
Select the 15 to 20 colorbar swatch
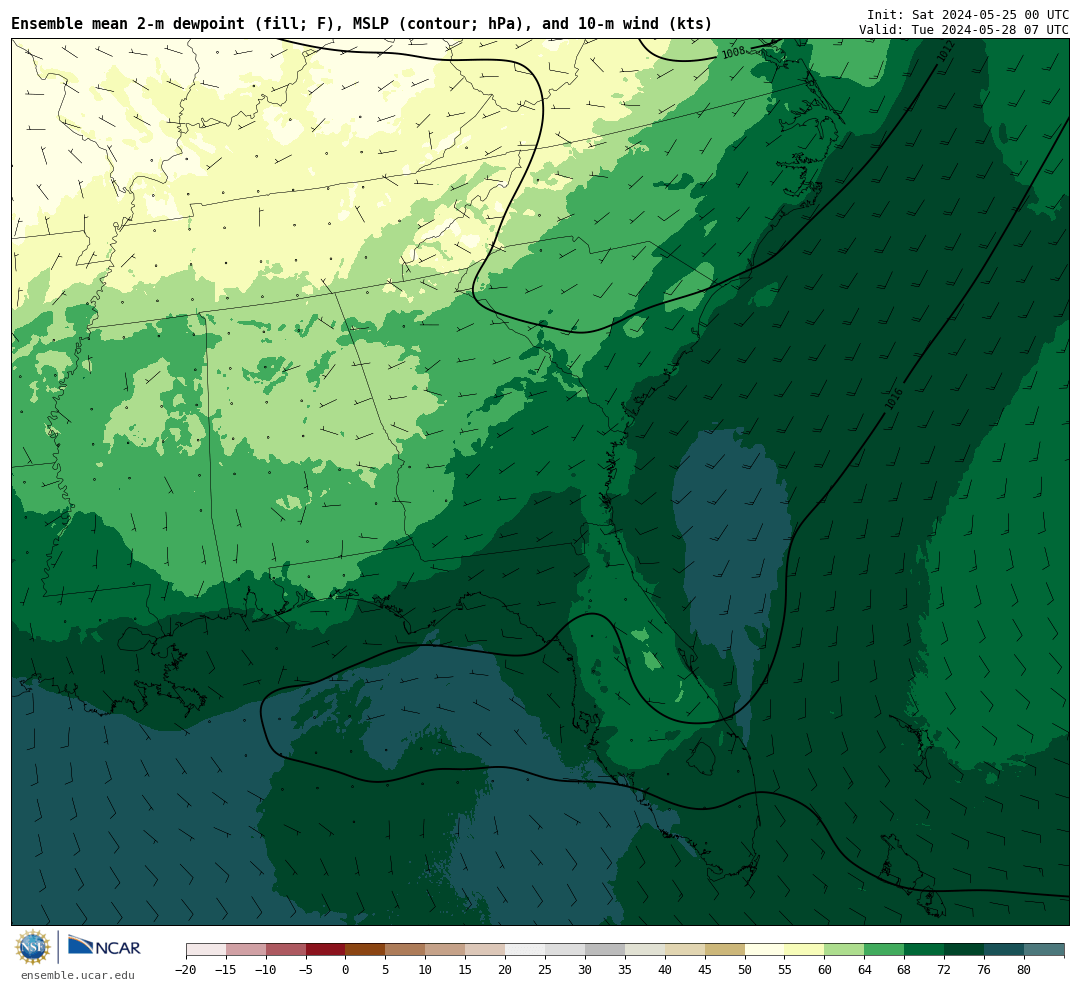pyautogui.click(x=486, y=950)
